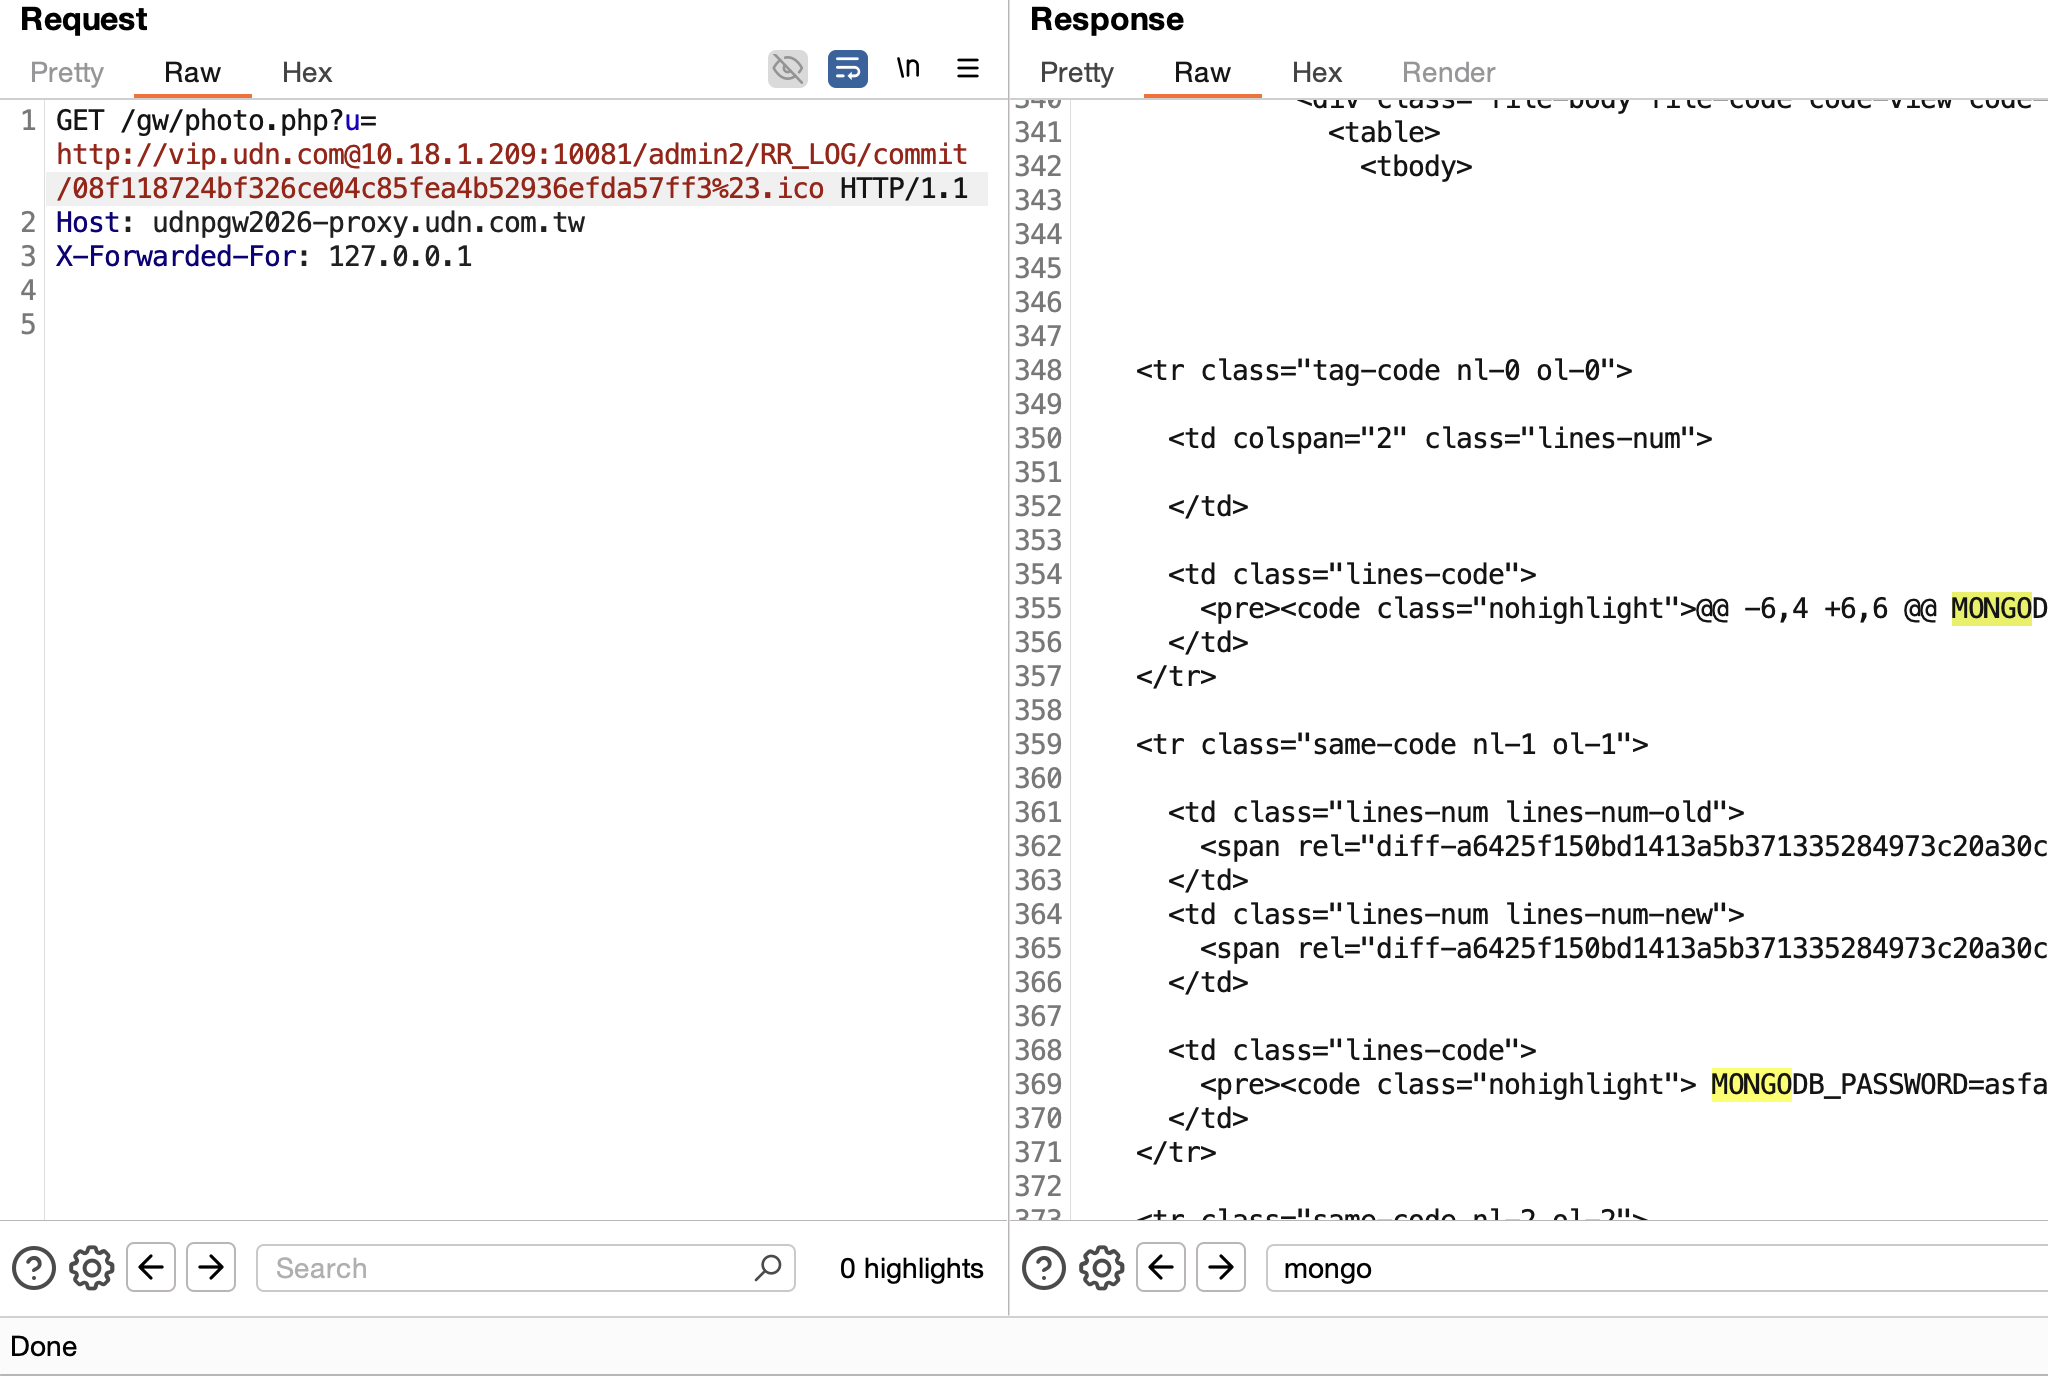Click response line number 348
2048x1376 pixels.
pos(1038,371)
